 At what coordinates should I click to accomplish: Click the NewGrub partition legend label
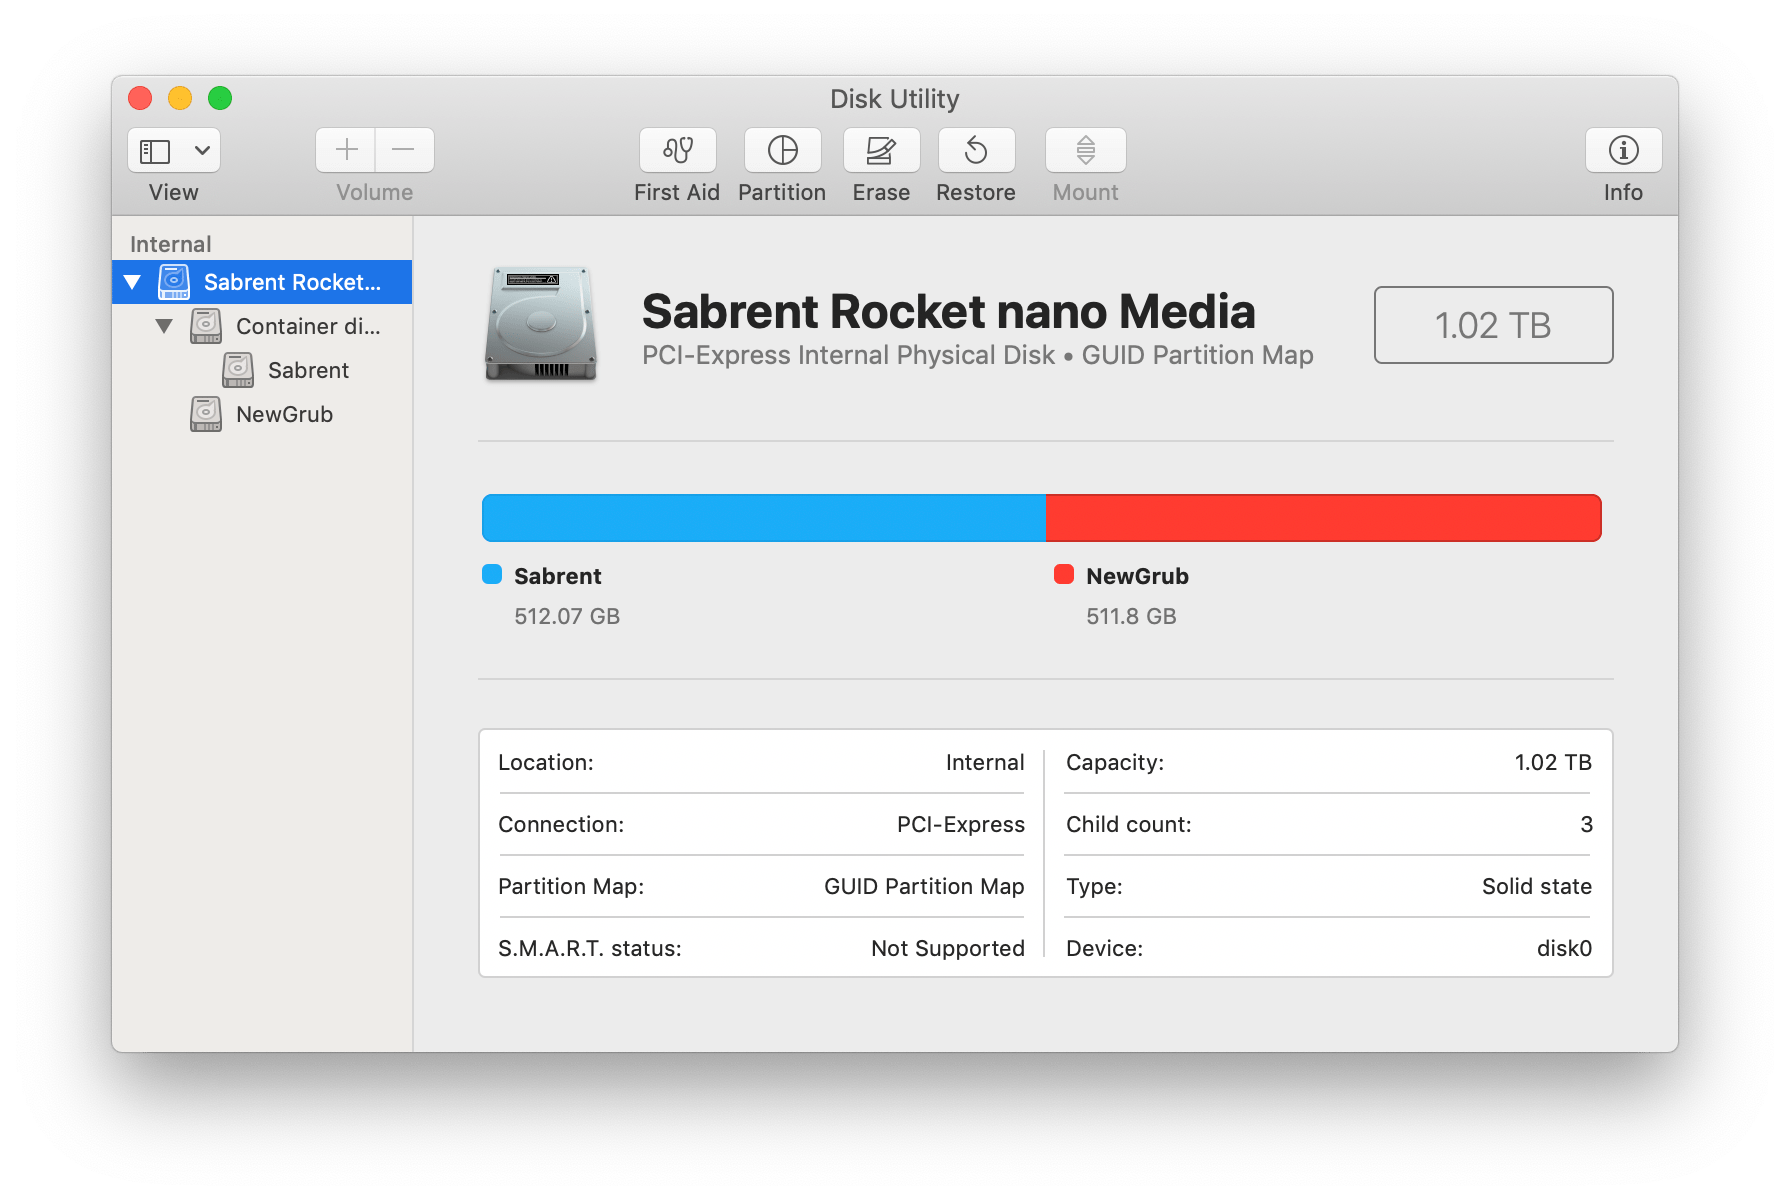click(x=1137, y=576)
